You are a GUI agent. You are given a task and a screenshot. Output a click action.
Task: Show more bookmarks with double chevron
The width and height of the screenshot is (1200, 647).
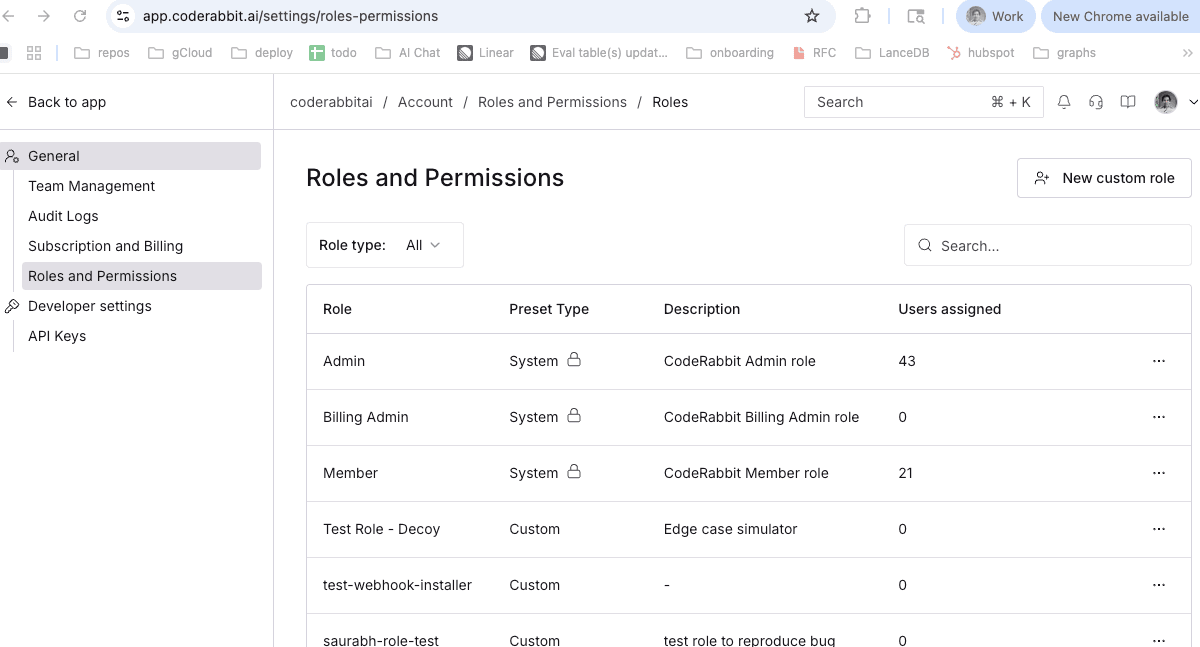pos(1188,53)
